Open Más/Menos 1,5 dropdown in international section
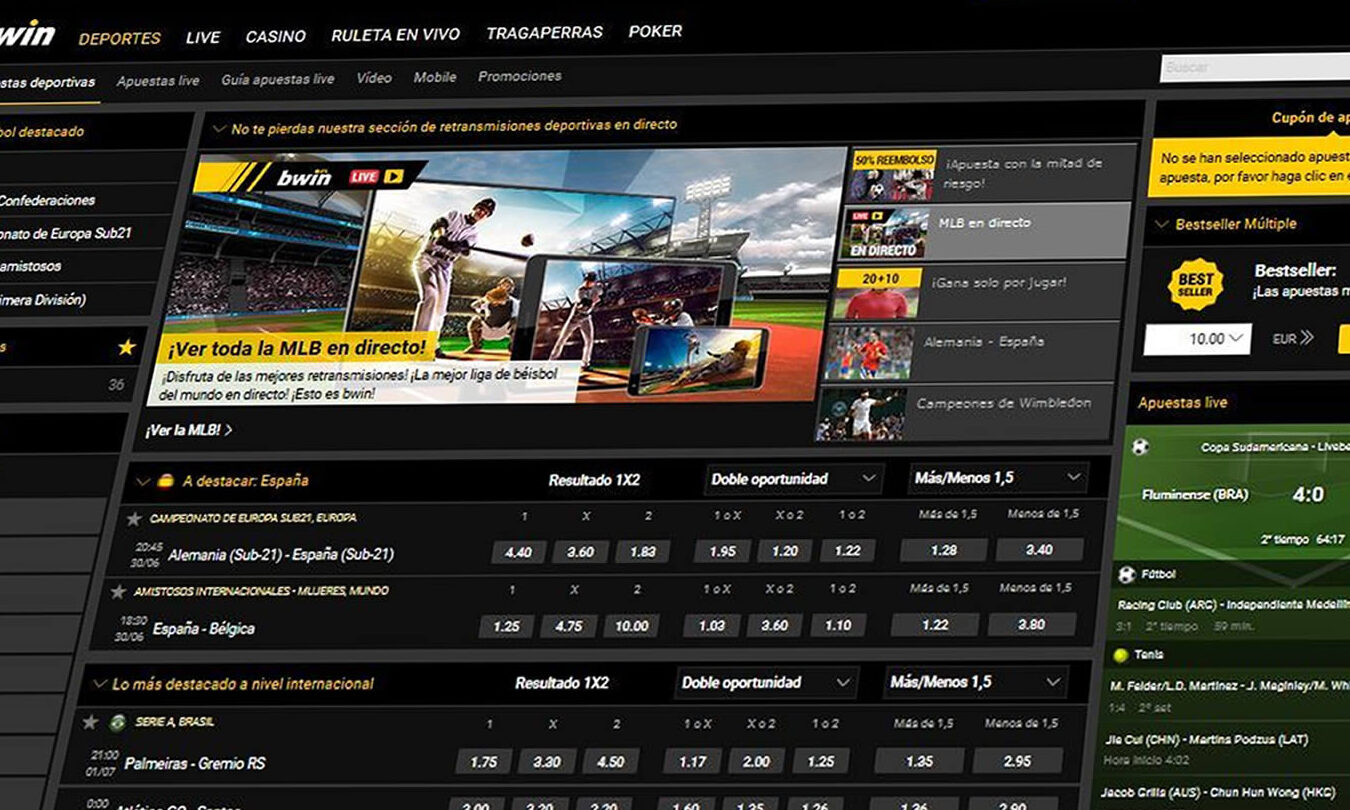Viewport: 1350px width, 810px height. pos(976,682)
